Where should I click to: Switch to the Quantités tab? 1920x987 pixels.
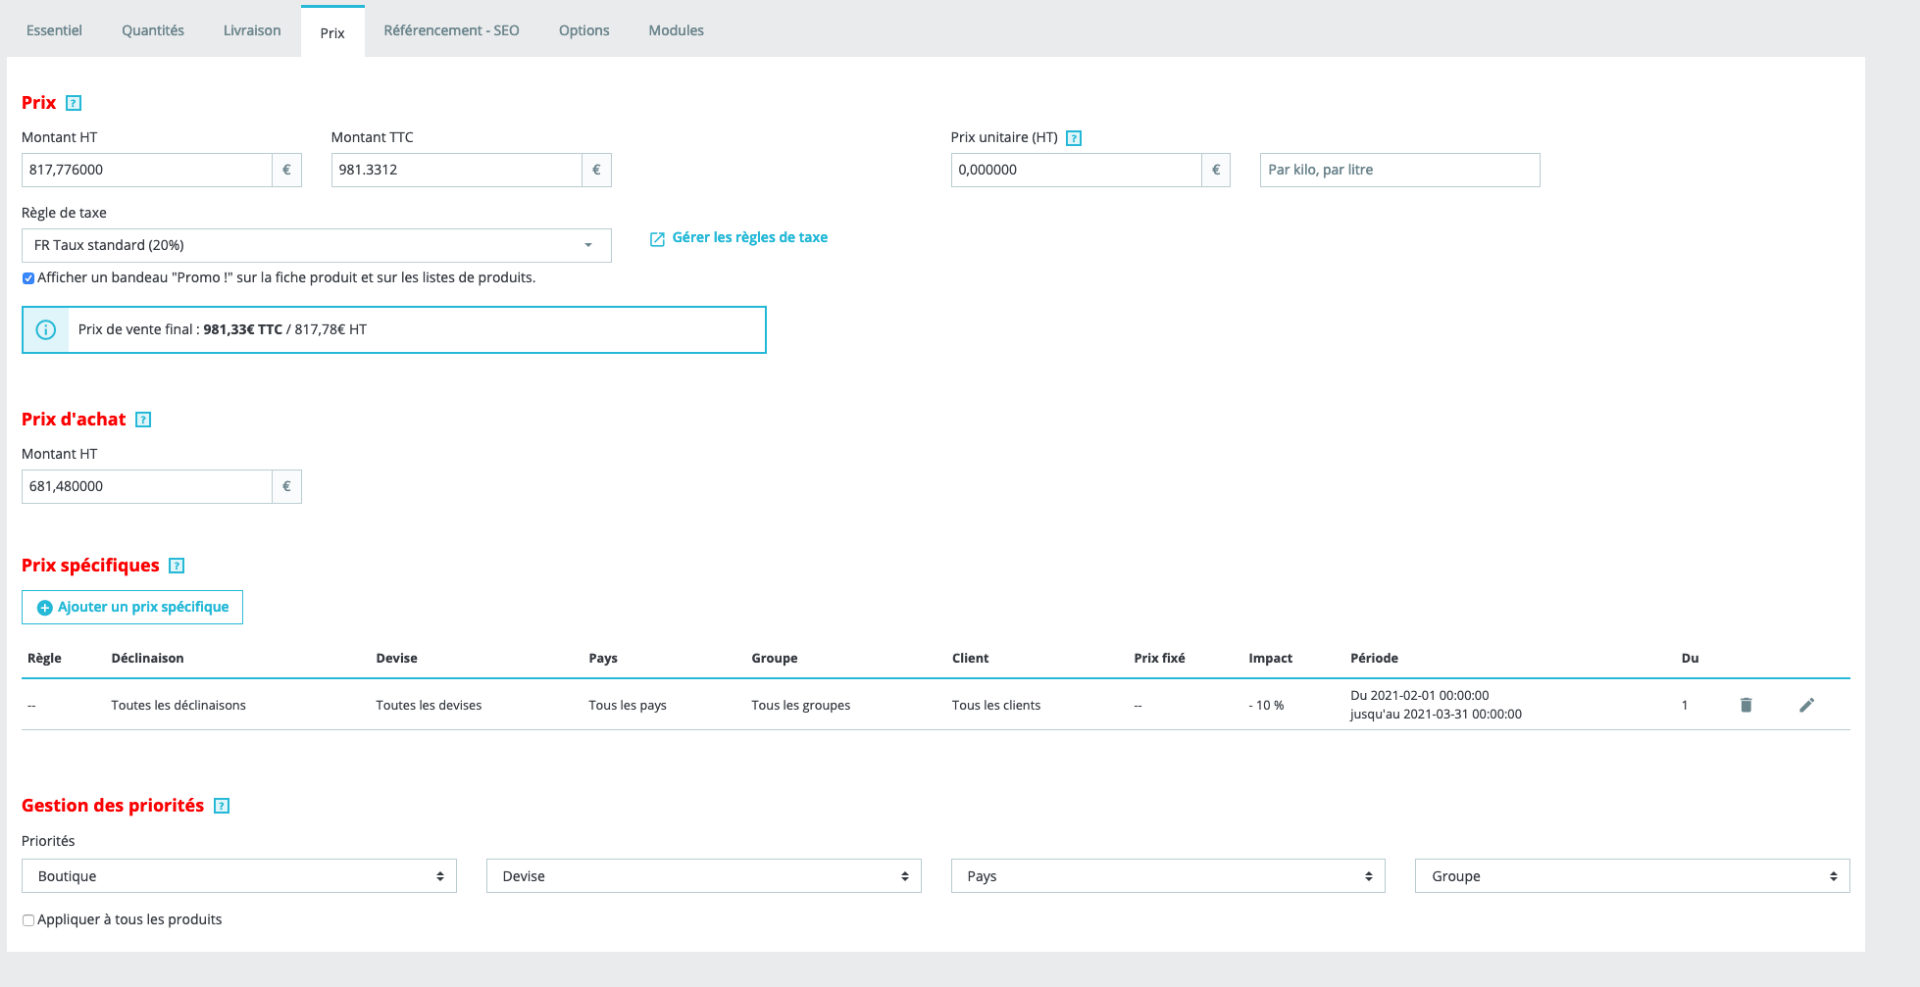(x=153, y=31)
